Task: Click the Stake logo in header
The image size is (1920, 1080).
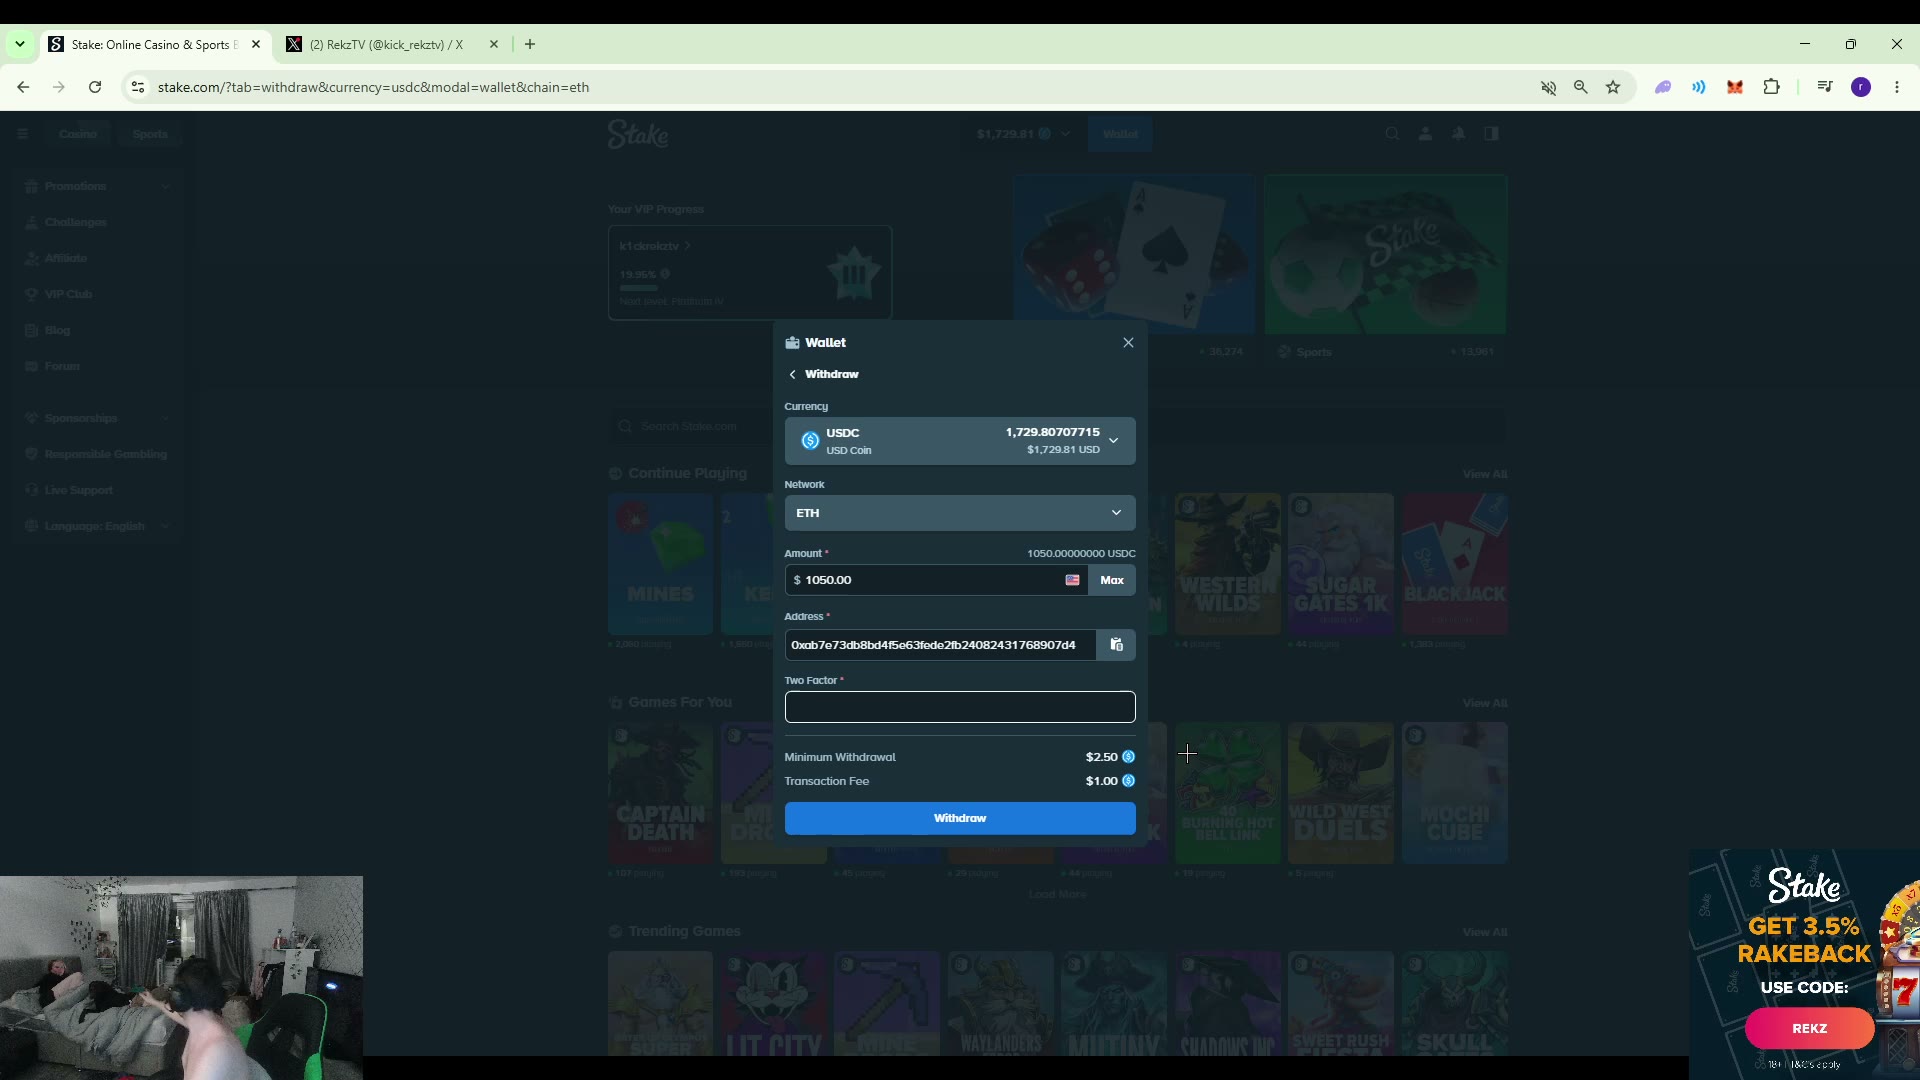Action: 638,134
